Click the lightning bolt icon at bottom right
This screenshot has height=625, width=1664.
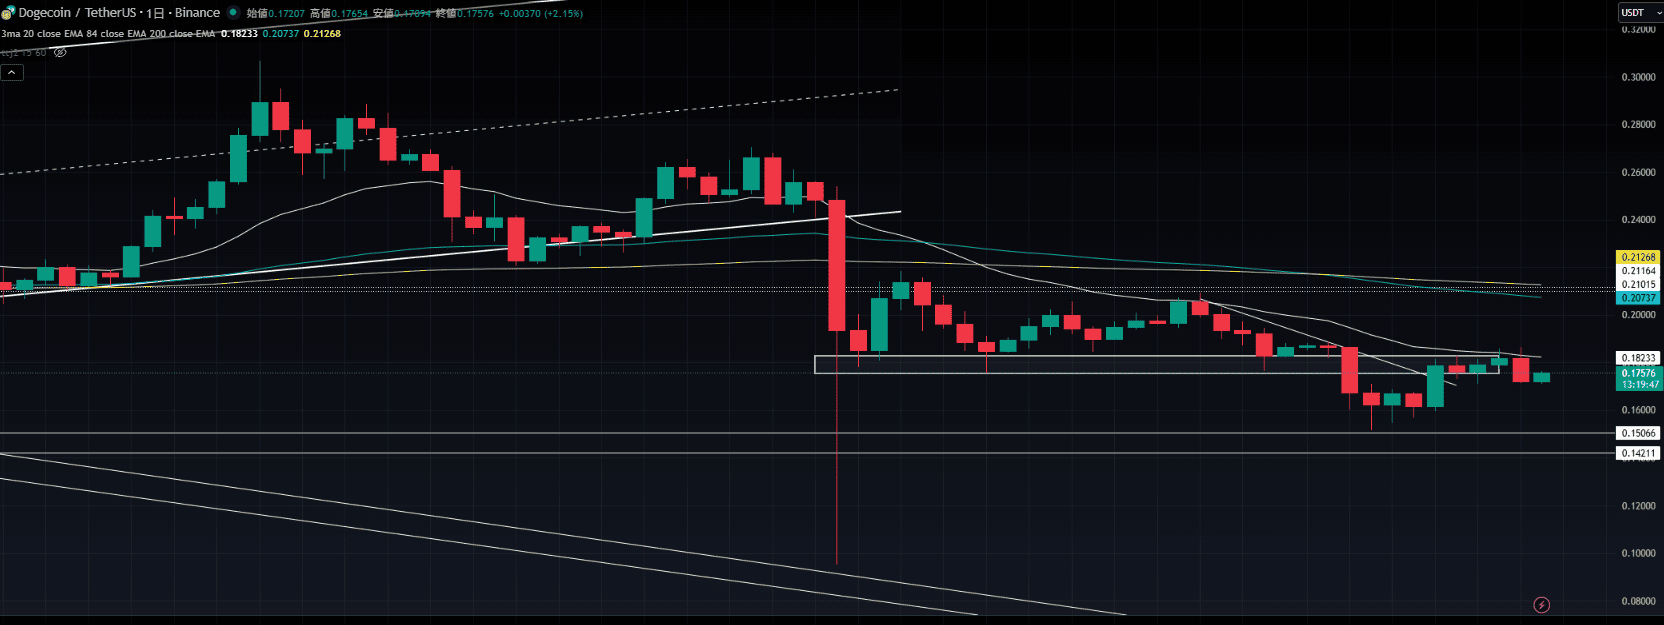point(1541,605)
